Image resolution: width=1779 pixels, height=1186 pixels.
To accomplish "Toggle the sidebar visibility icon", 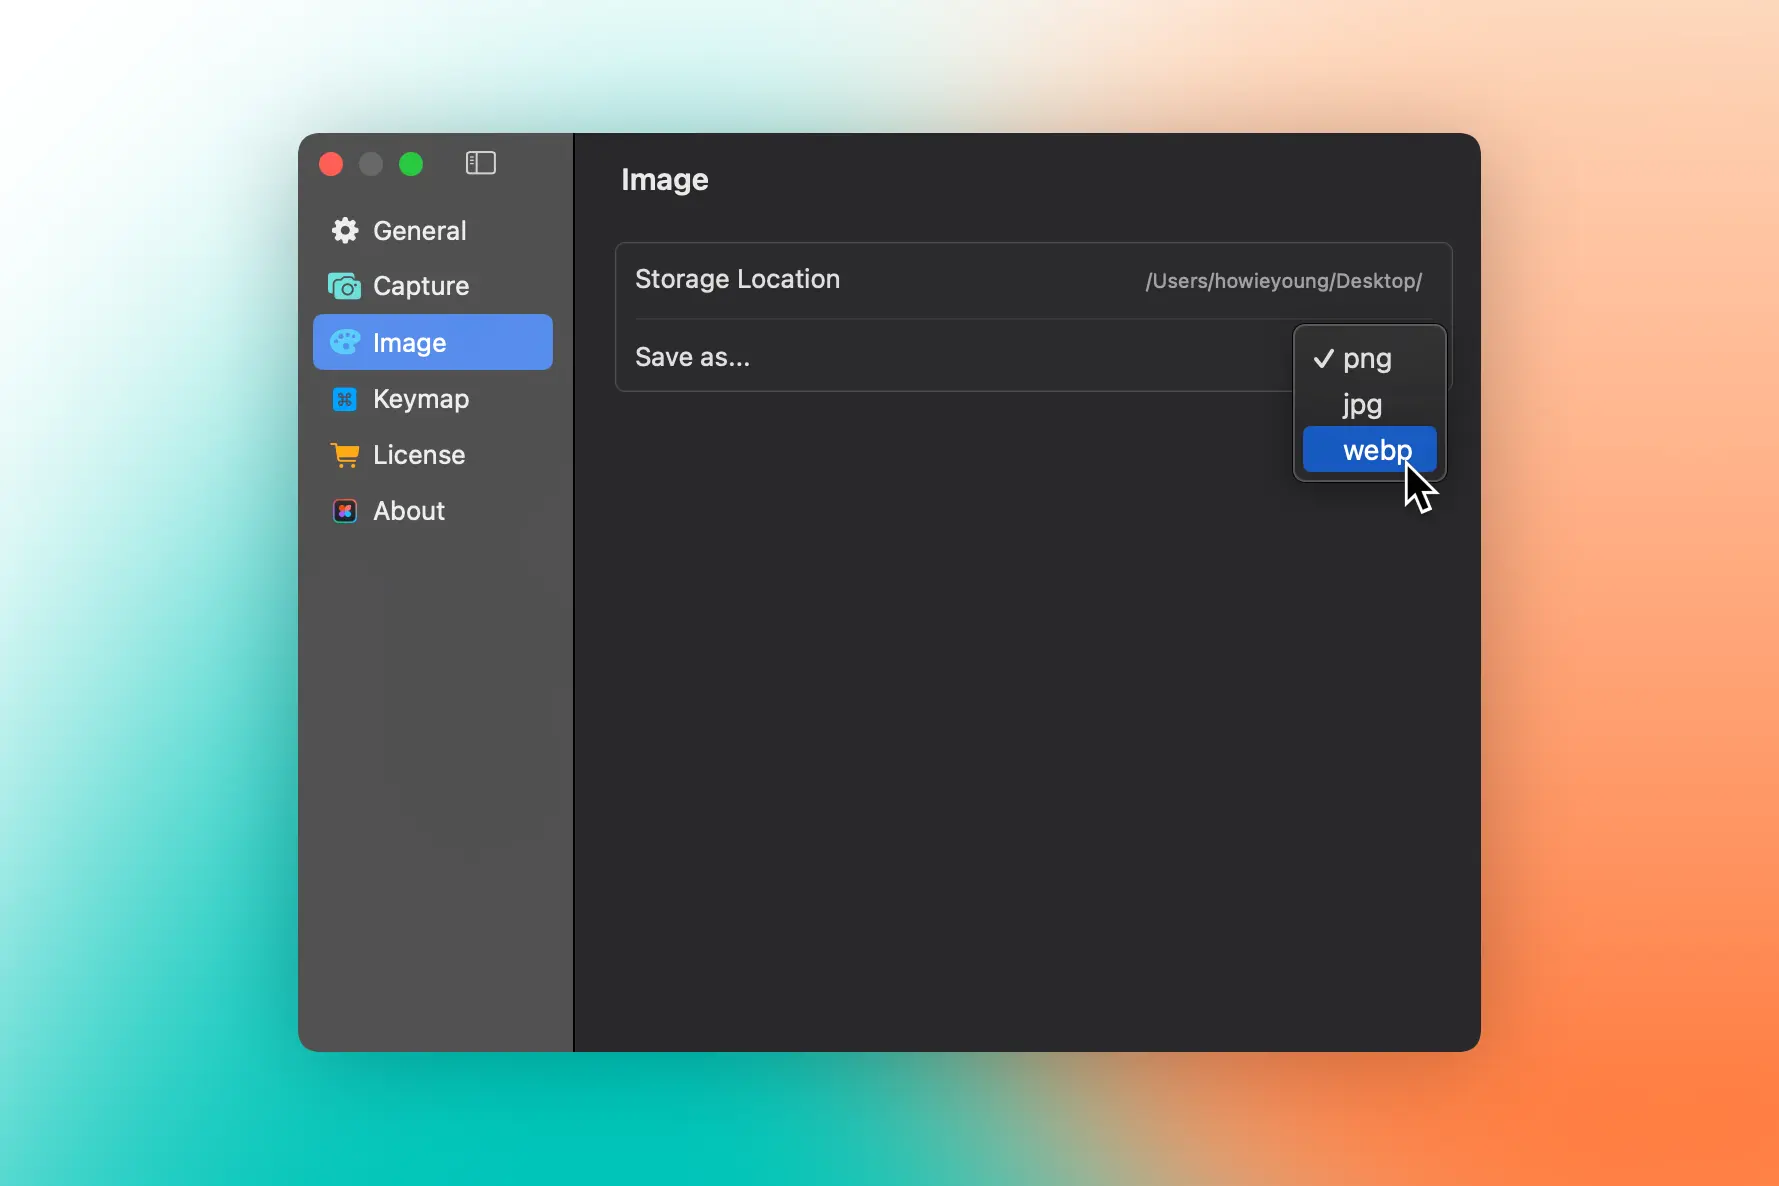I will click(x=480, y=163).
